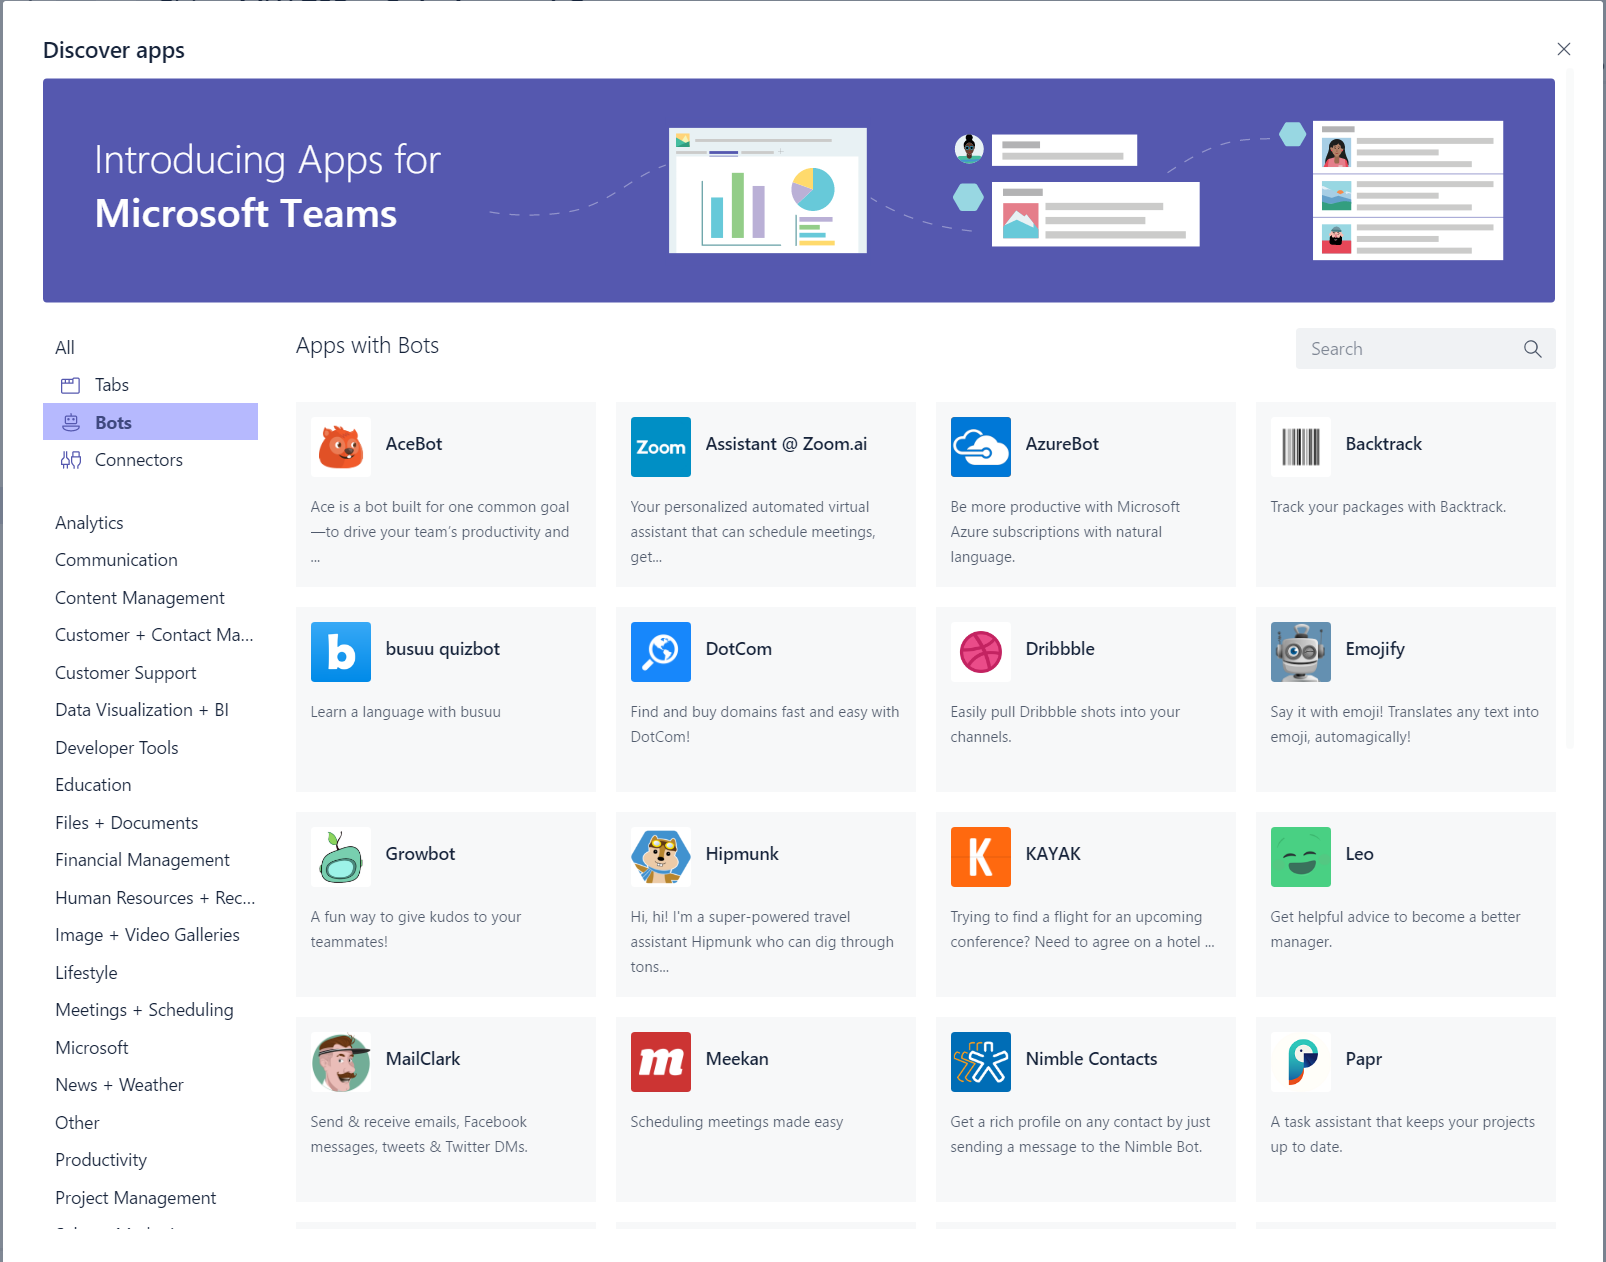
Task: Click the Meekan m icon
Action: [660, 1062]
